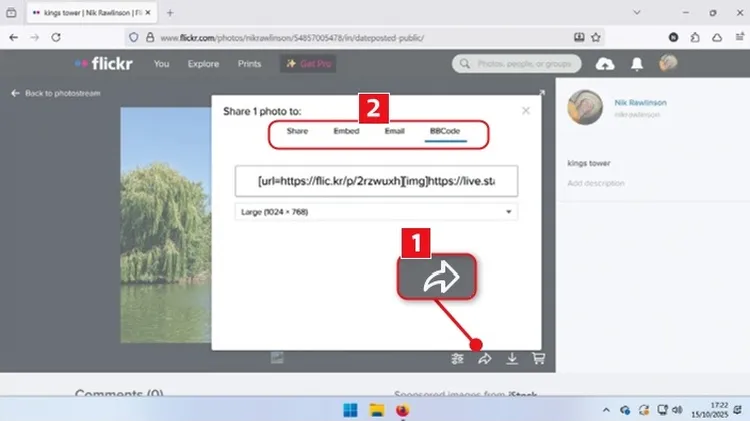Click the photo edit sliders icon
This screenshot has width=750, height=421.
click(458, 358)
